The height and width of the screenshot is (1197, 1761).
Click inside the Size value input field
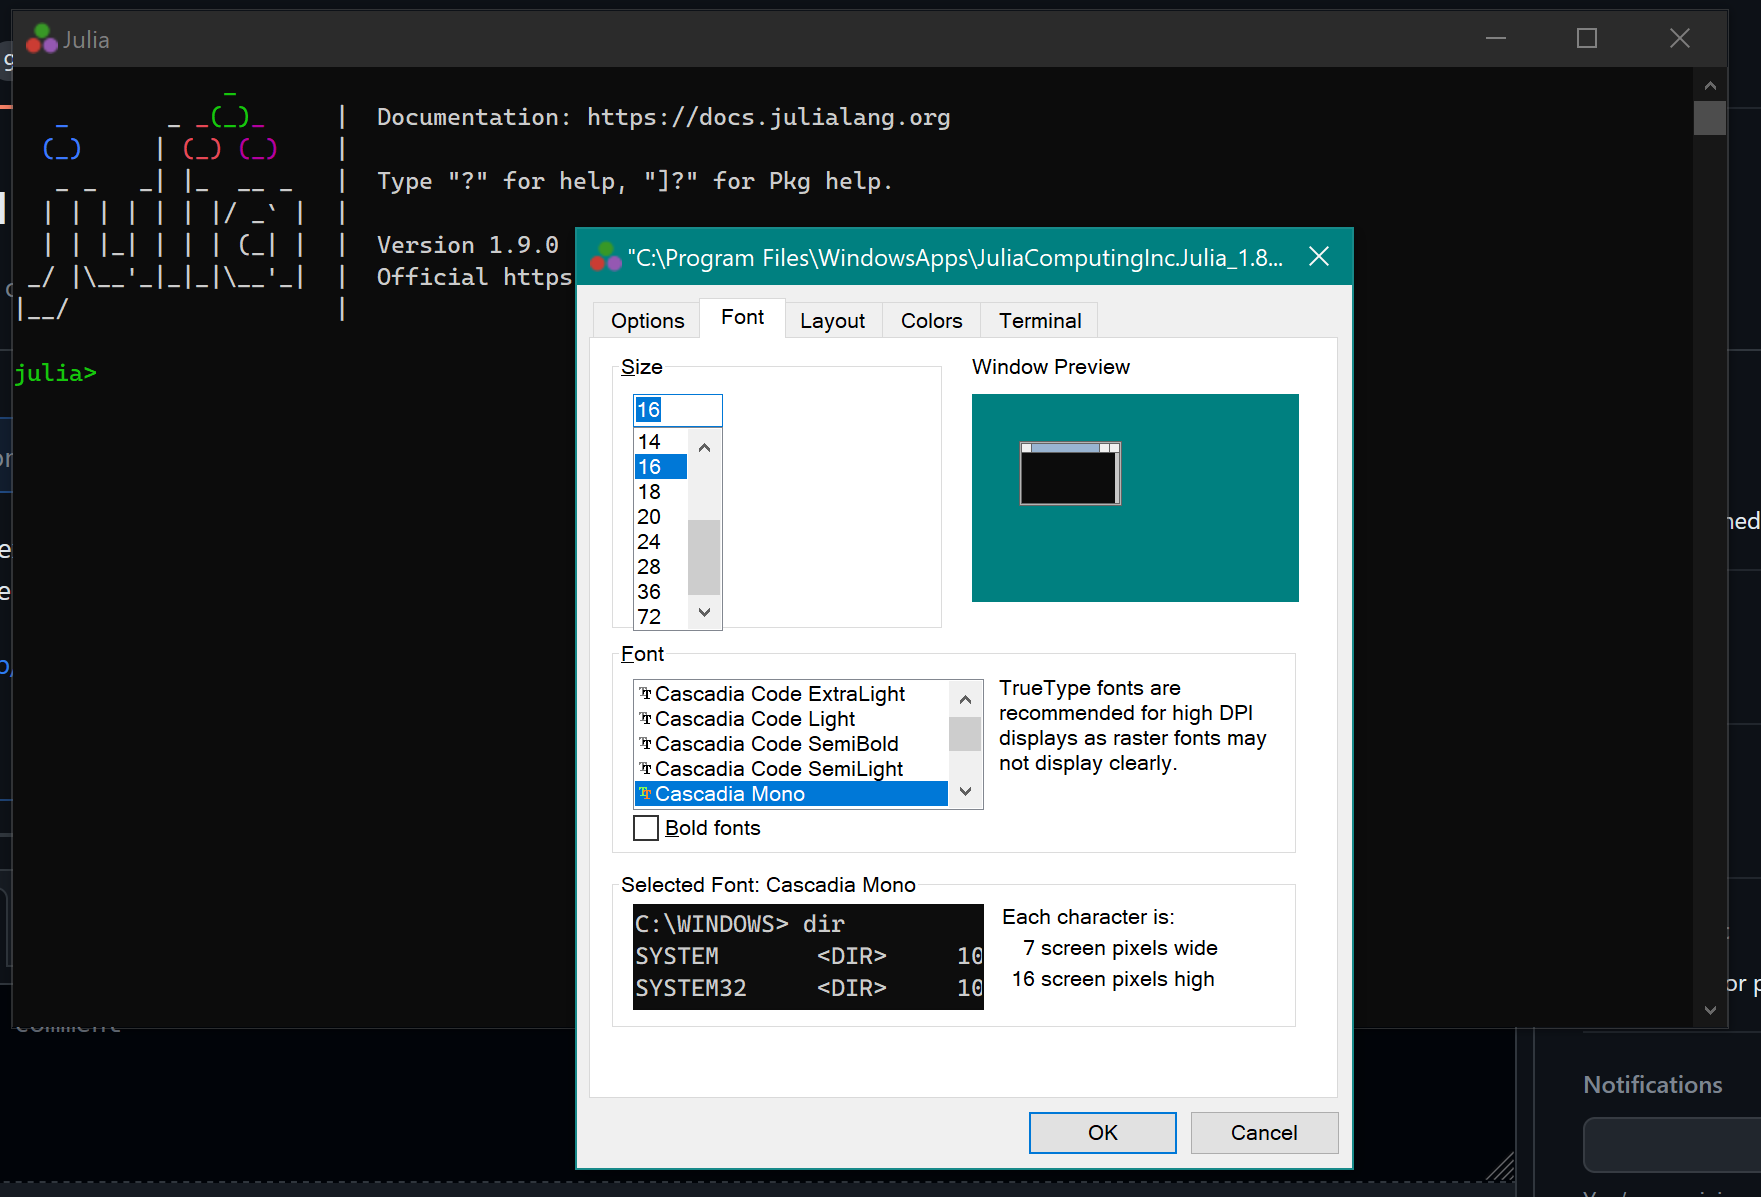[x=677, y=410]
